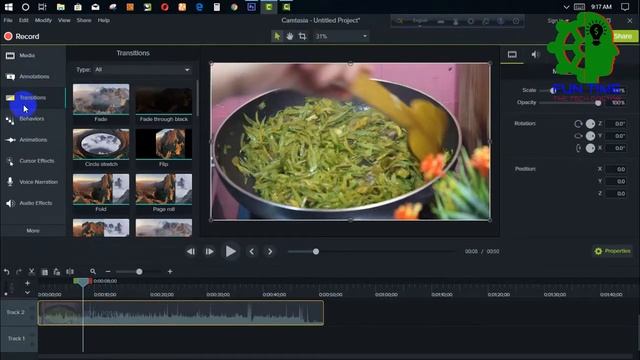The width and height of the screenshot is (640, 360).
Task: Step to previous frame
Action: coord(191,251)
